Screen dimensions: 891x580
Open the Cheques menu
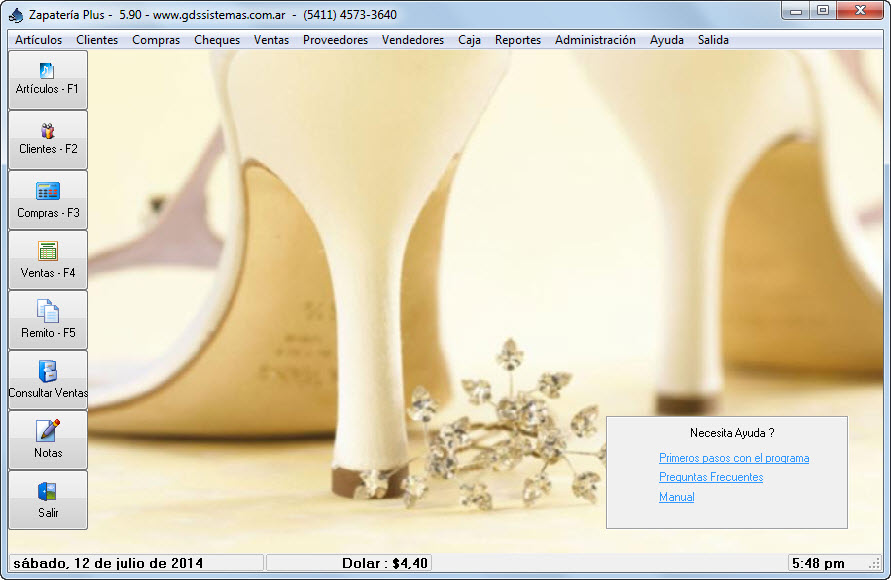[x=216, y=40]
